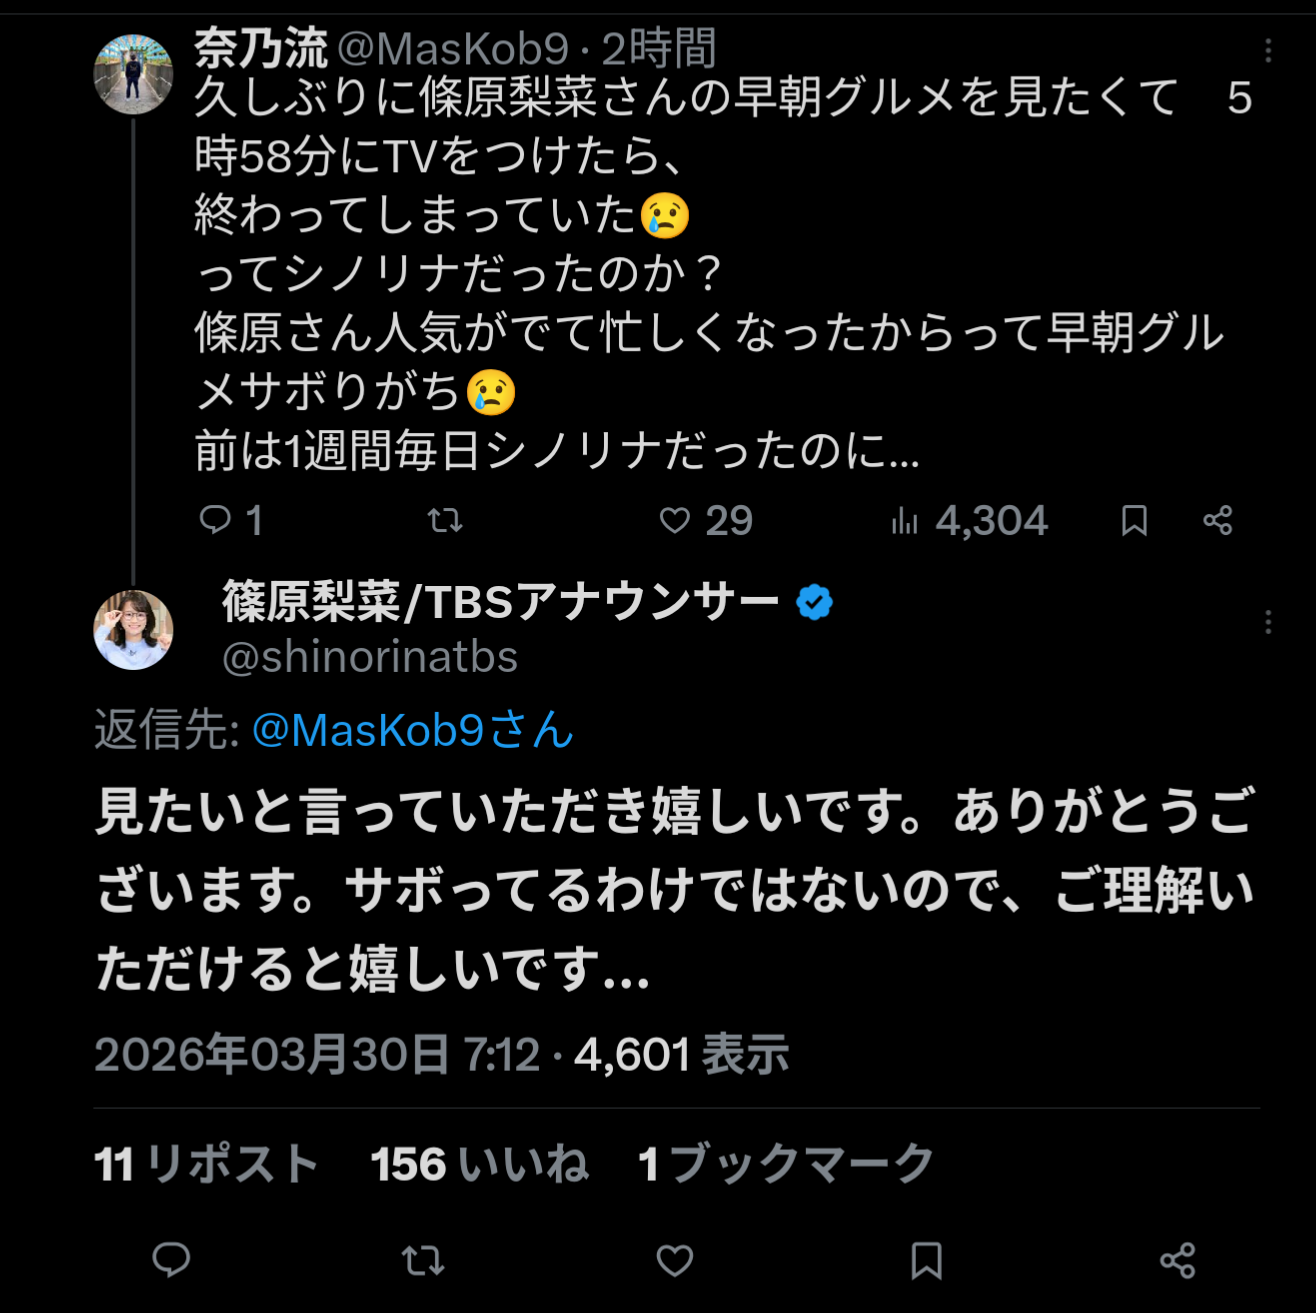The height and width of the screenshot is (1313, 1316).
Task: Click the blue verified badge
Action: pyautogui.click(x=815, y=602)
